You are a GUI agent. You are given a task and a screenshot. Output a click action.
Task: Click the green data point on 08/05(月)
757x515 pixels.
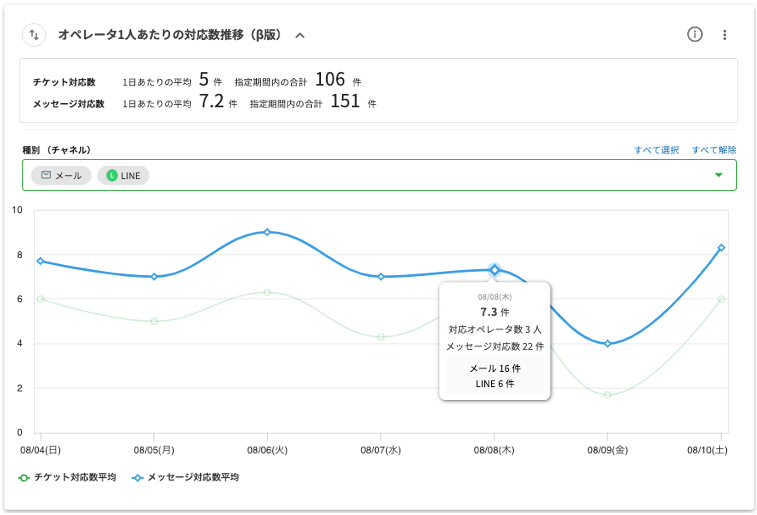pos(154,321)
